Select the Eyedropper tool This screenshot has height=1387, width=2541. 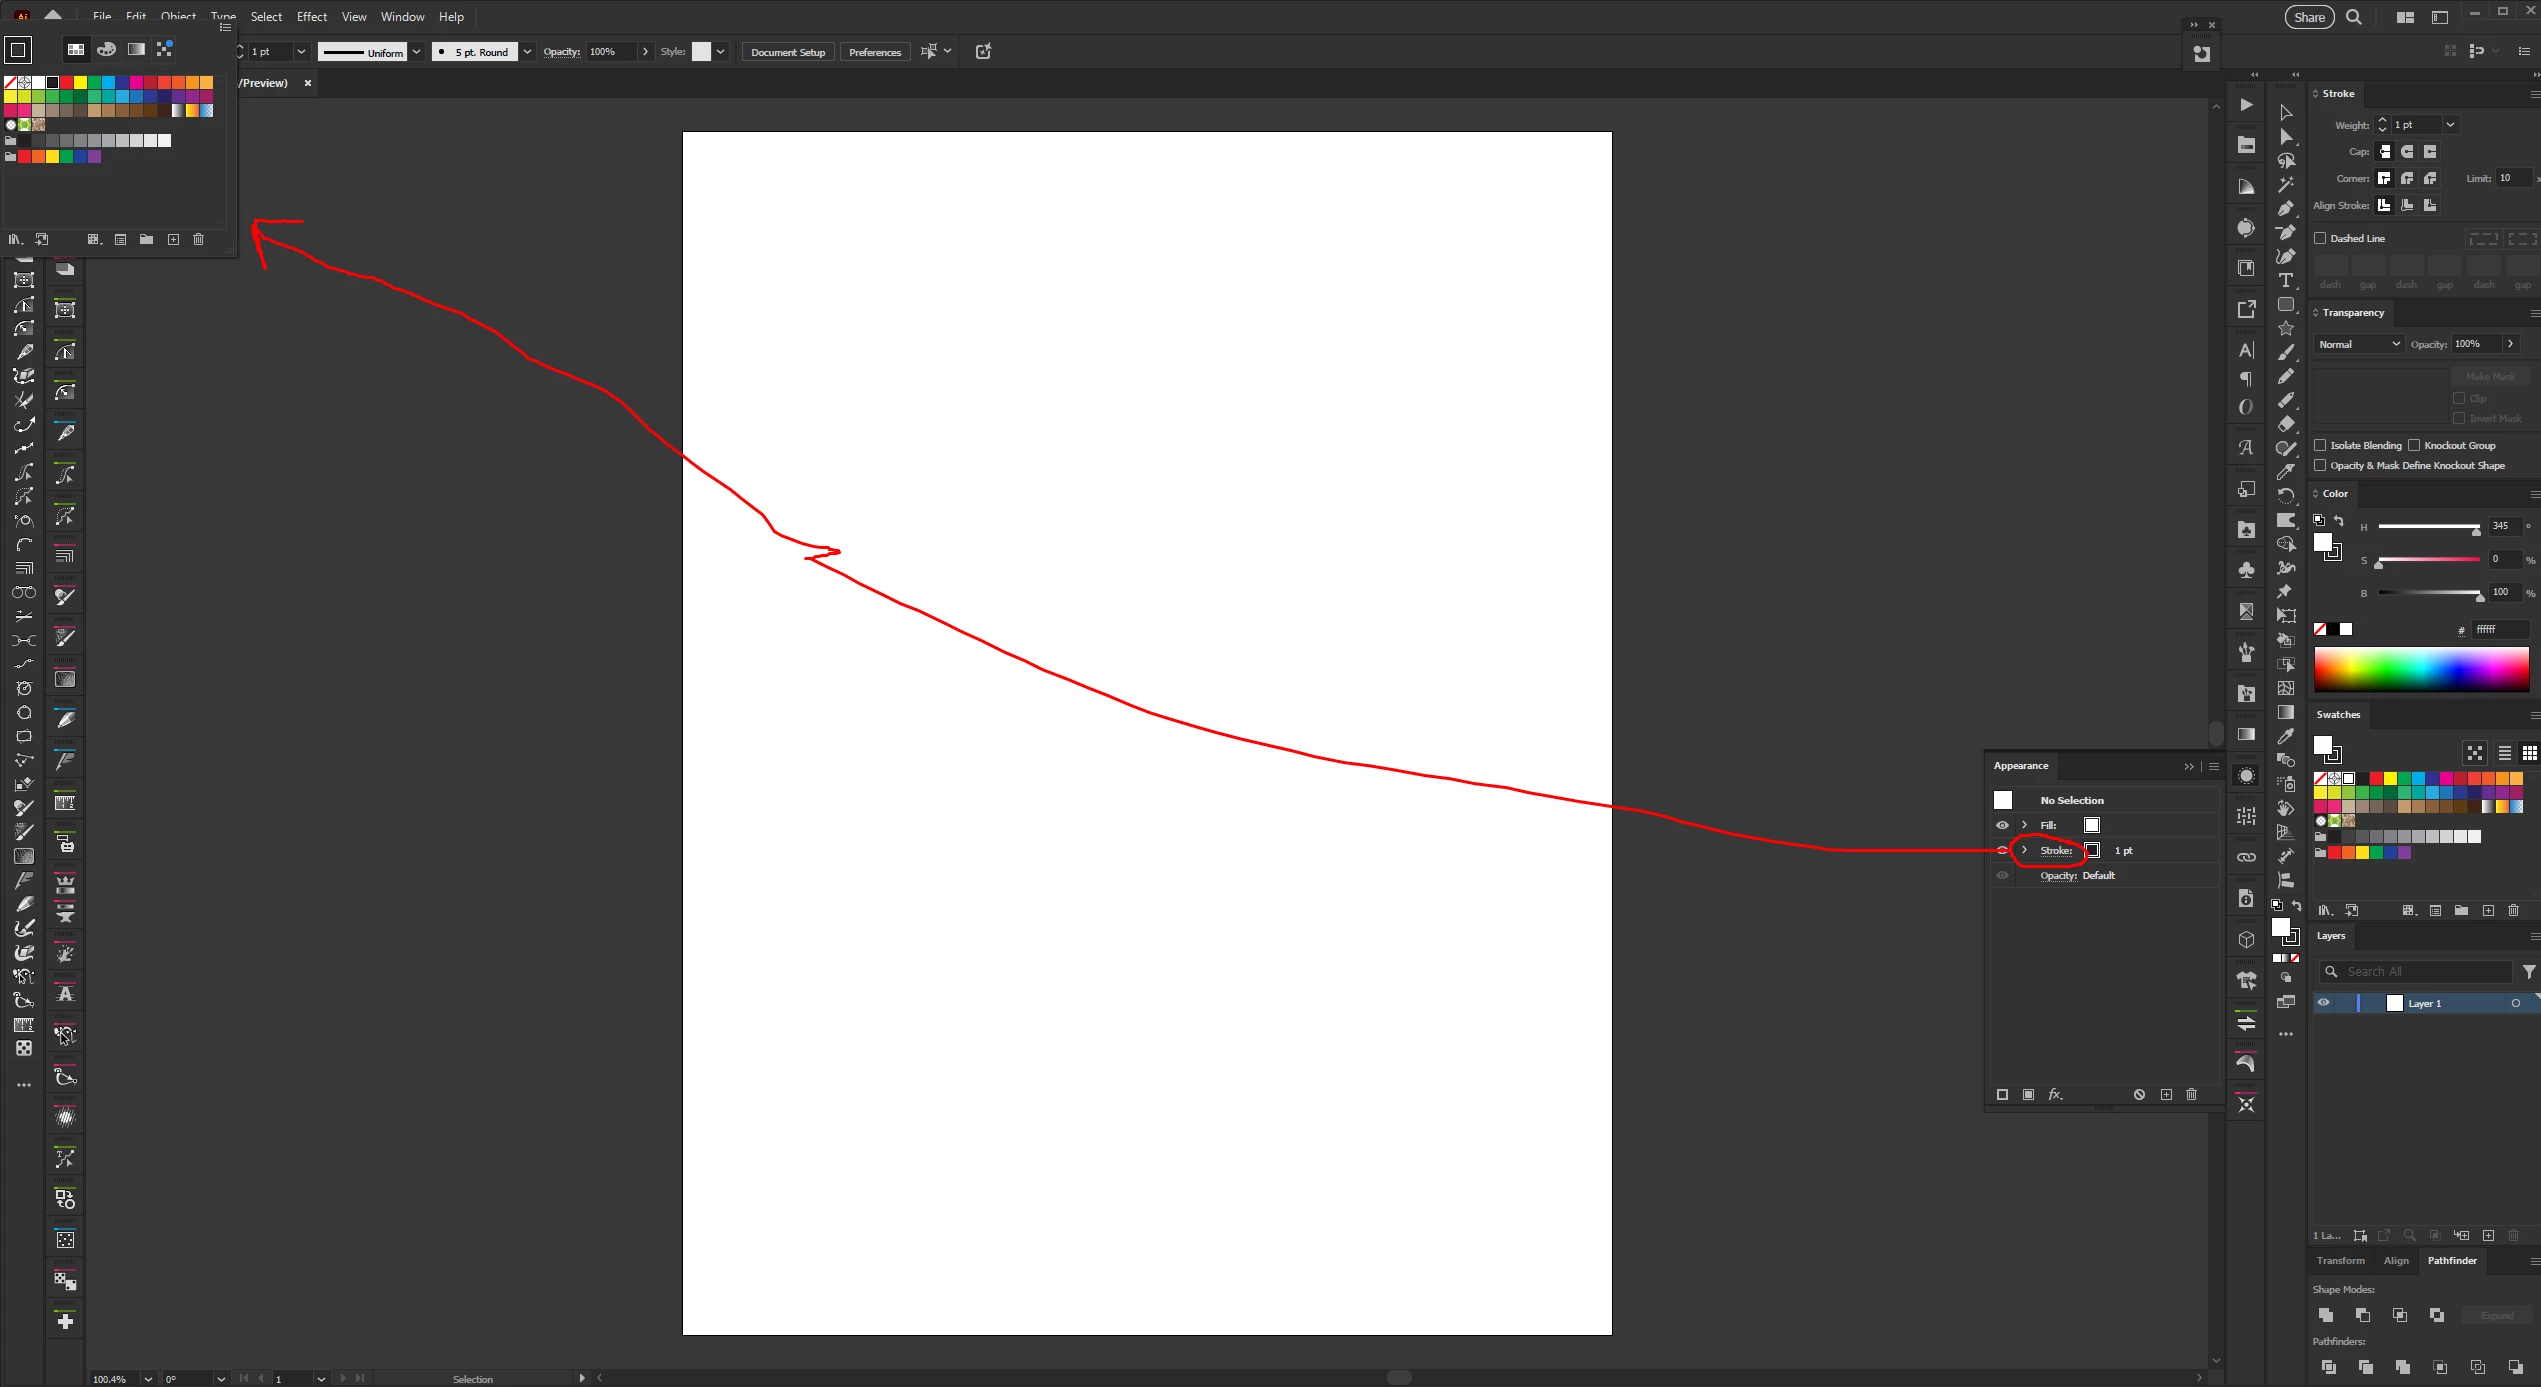coord(2286,737)
